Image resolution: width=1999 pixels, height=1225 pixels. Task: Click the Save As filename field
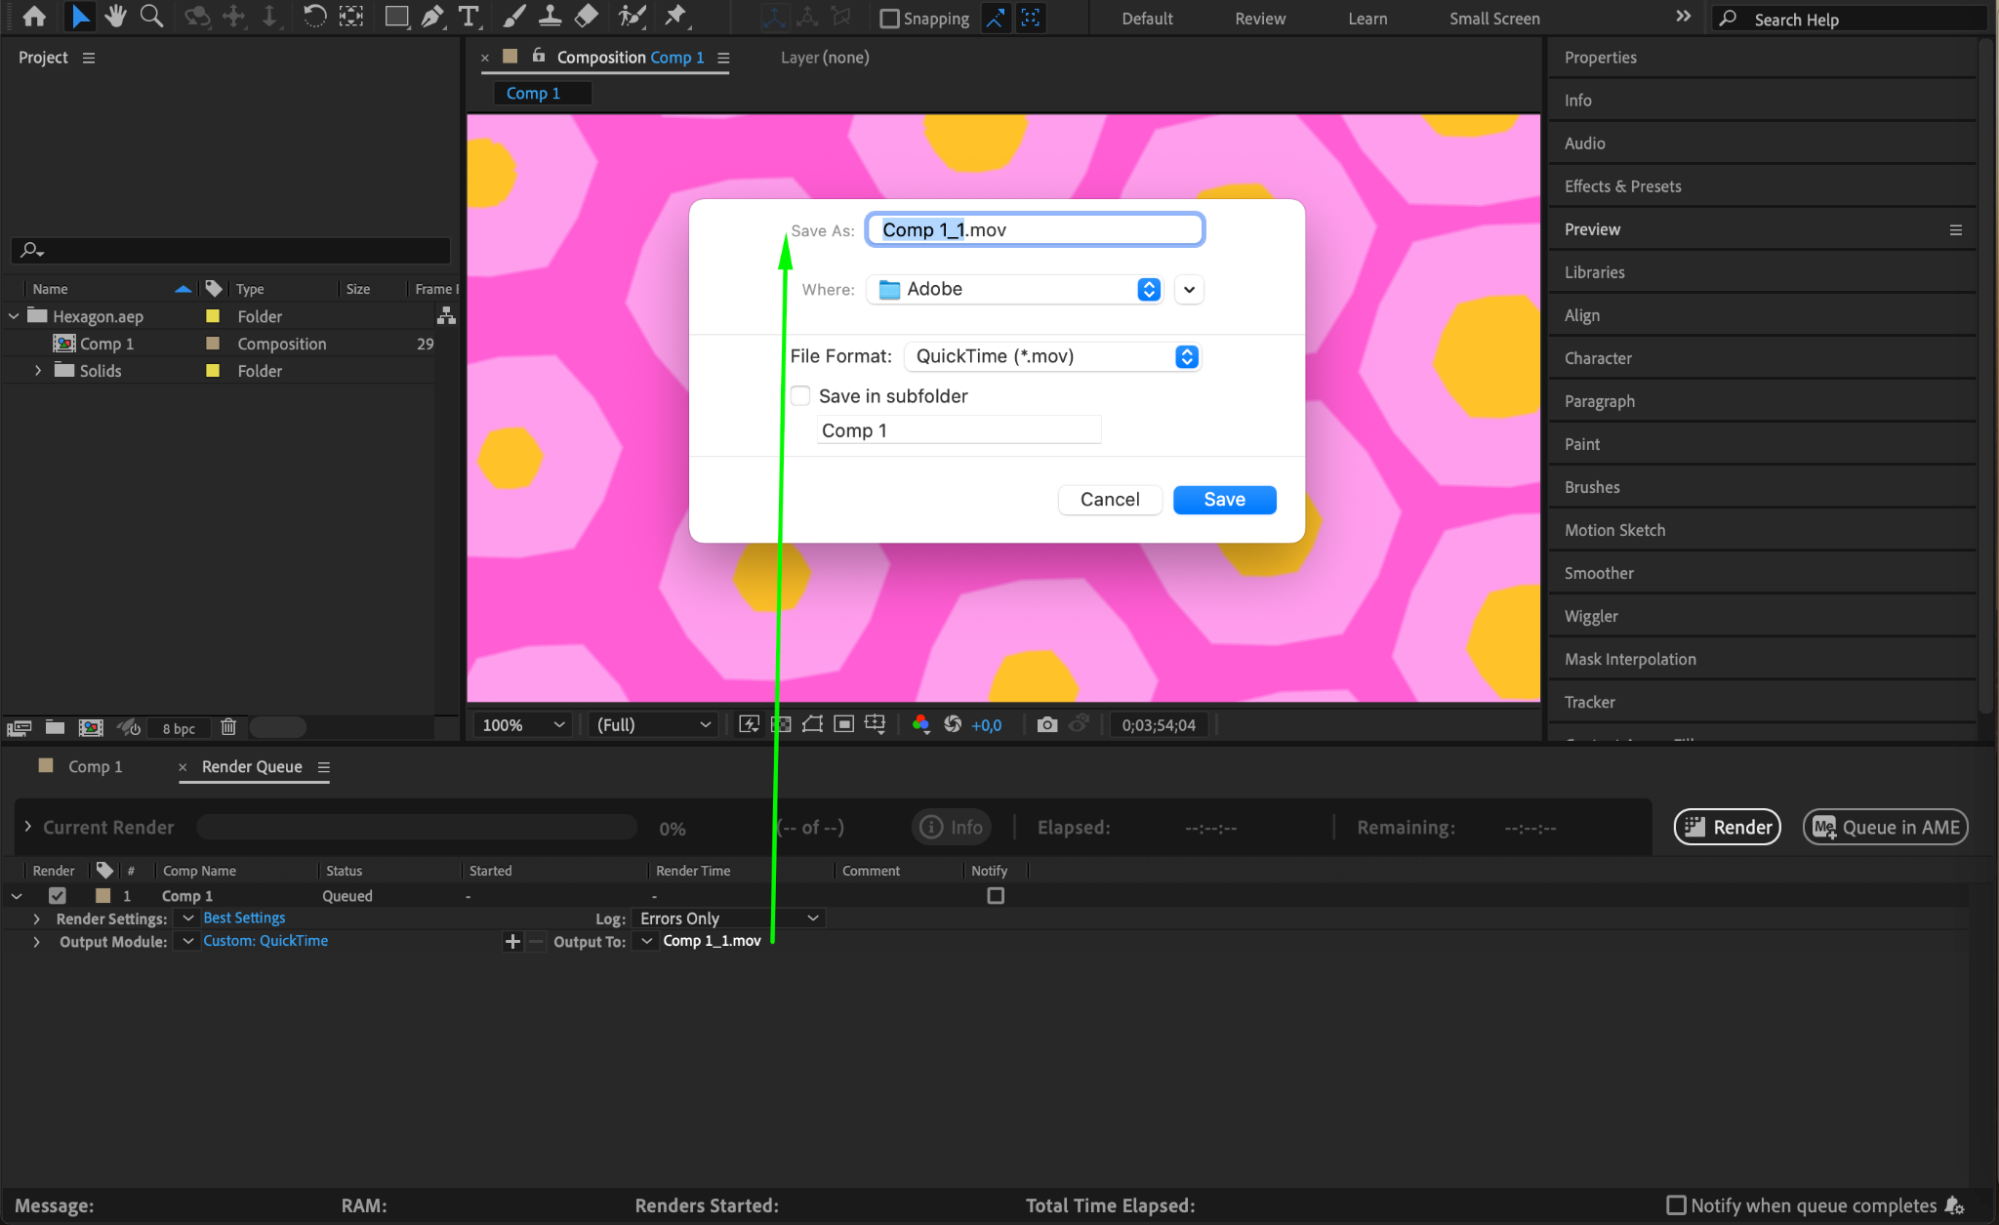pyautogui.click(x=1034, y=230)
